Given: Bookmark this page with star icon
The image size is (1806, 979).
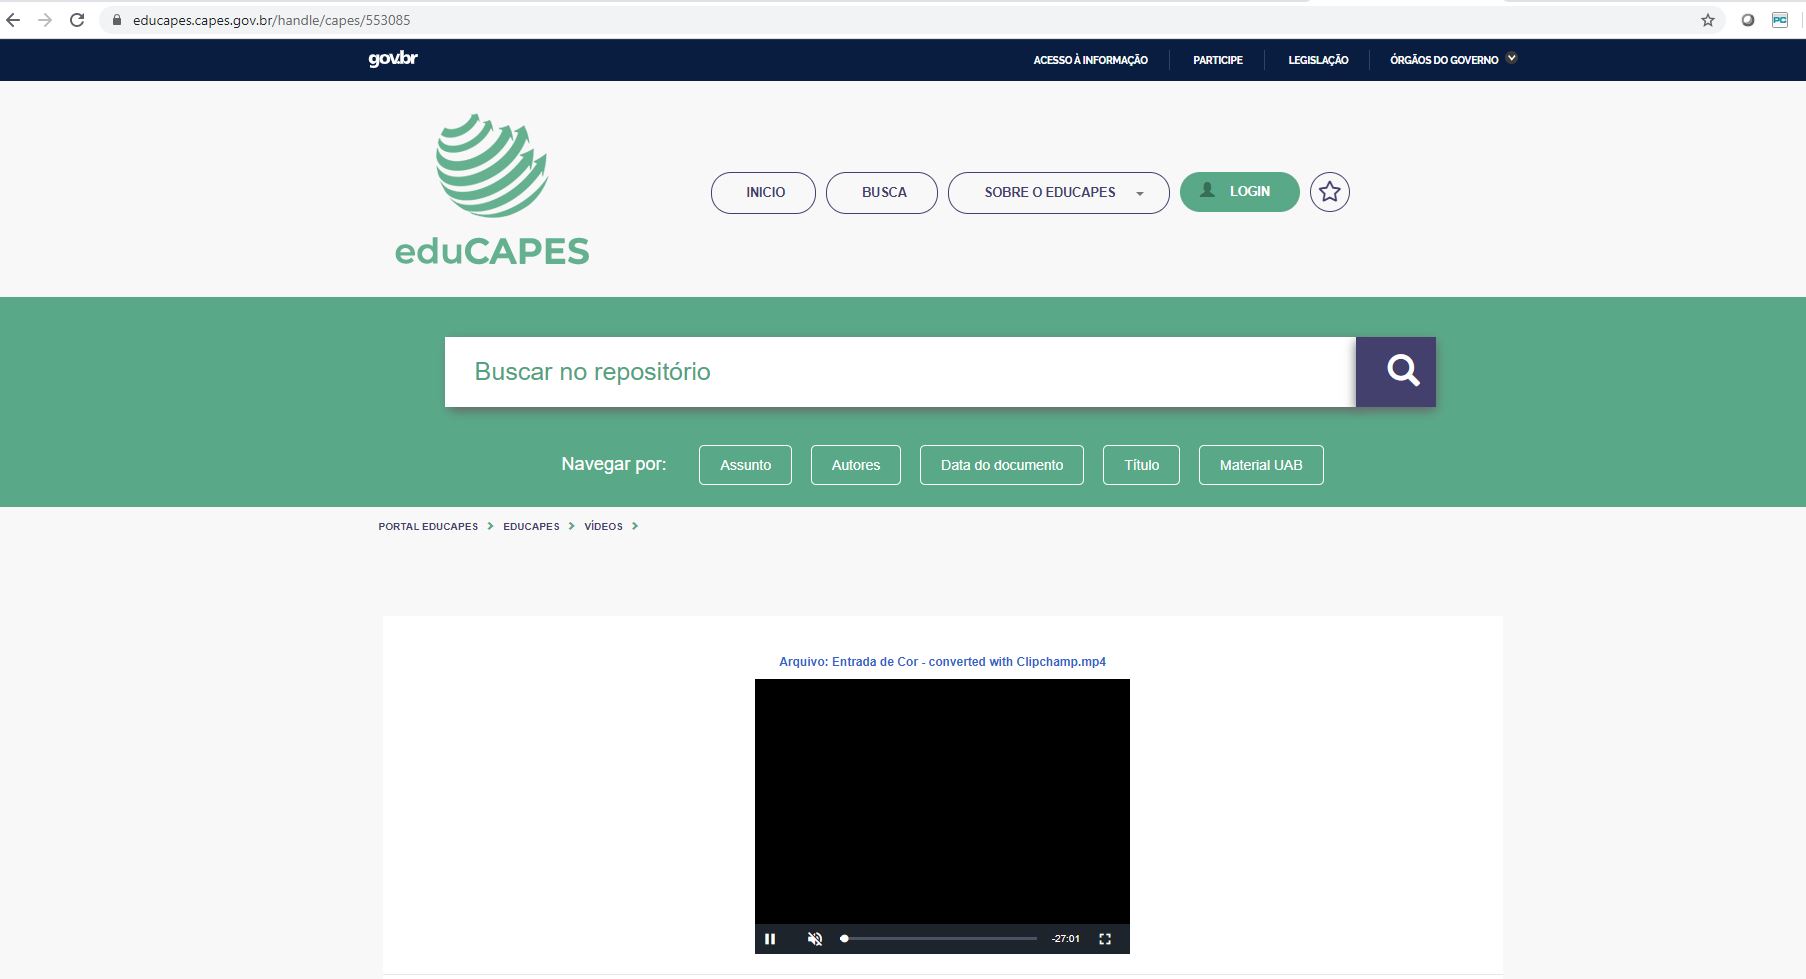Looking at the screenshot, I should [x=1708, y=20].
